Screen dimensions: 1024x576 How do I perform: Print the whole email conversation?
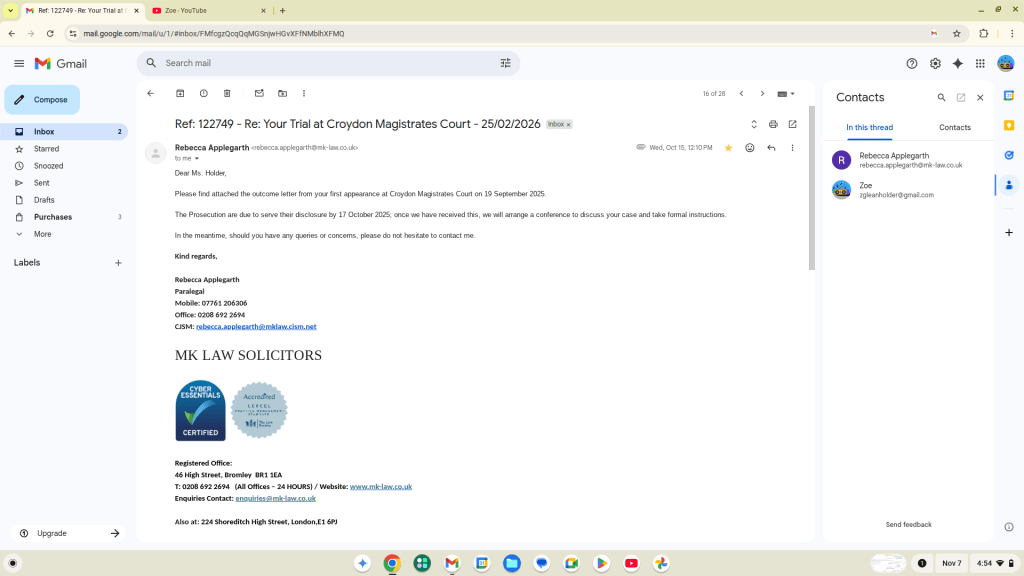click(773, 124)
